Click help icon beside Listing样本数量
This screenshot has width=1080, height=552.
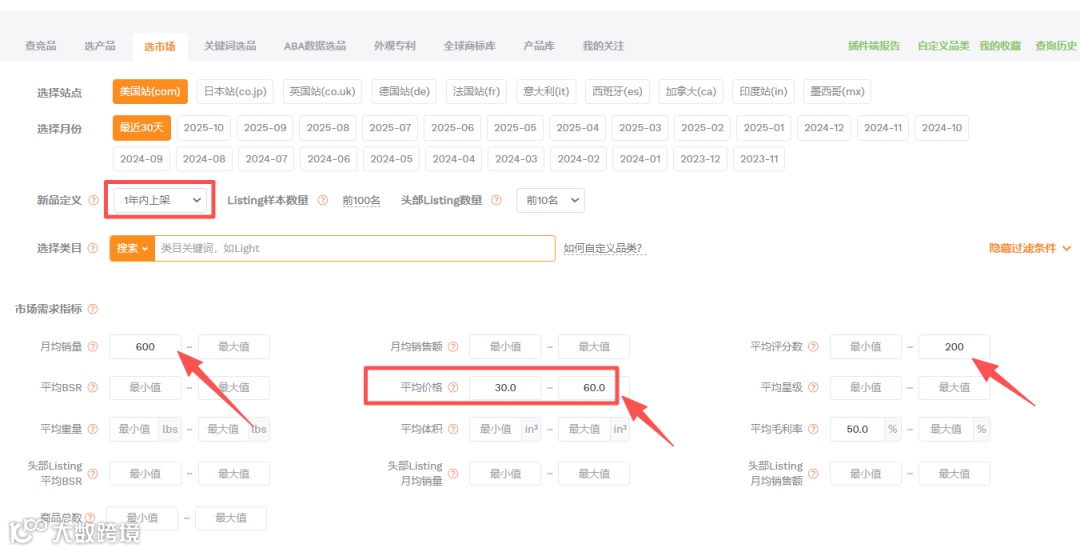point(322,201)
